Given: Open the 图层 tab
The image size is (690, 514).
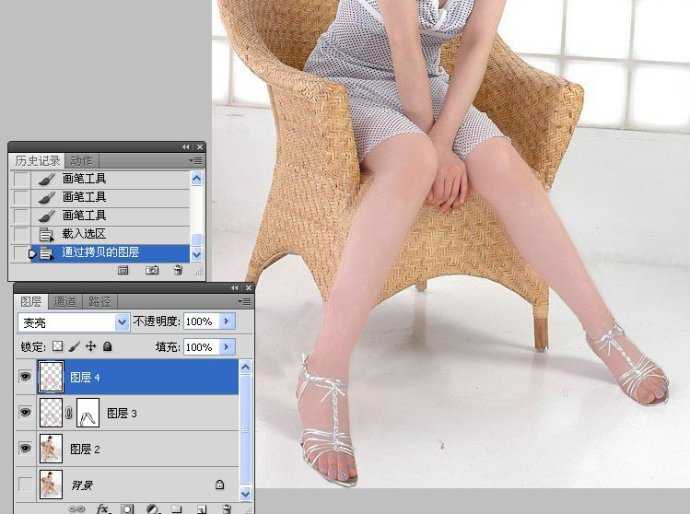Looking at the screenshot, I should click(31, 301).
